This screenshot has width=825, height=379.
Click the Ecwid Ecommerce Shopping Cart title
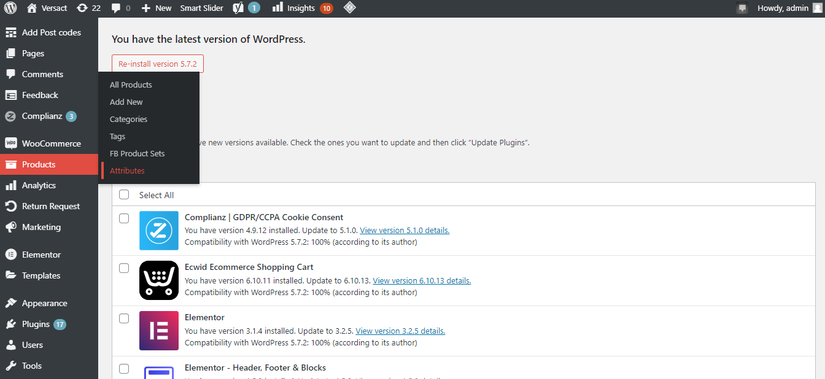(249, 267)
